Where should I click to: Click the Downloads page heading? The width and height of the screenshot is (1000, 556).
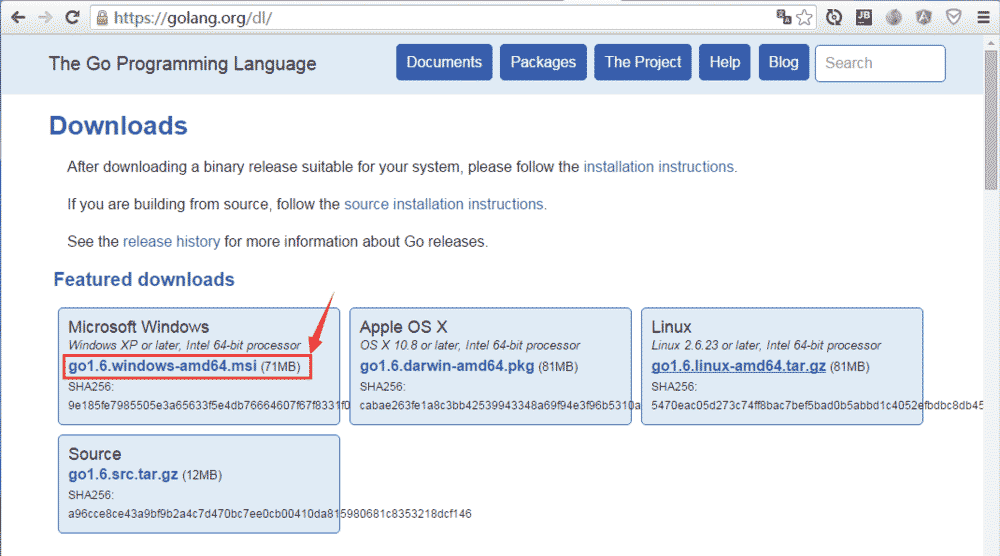(x=119, y=126)
